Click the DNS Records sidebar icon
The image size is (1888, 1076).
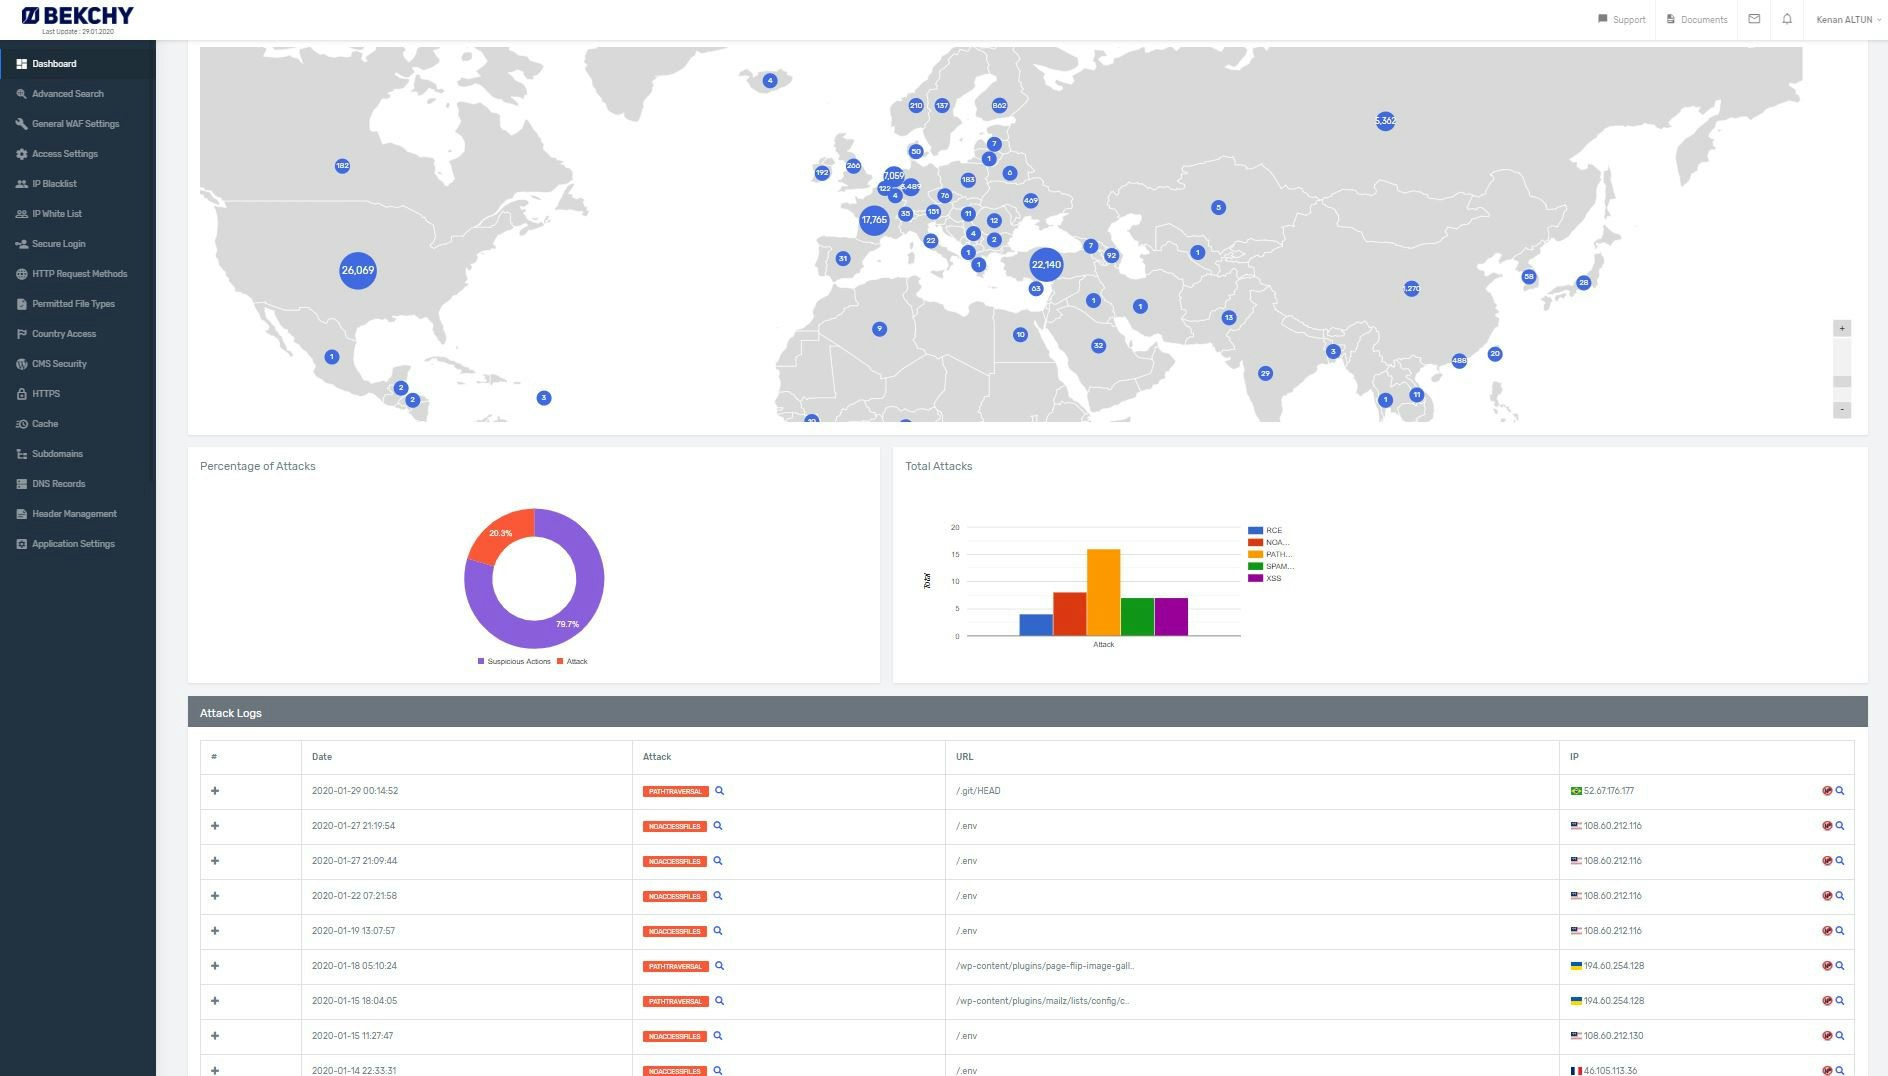pos(21,484)
